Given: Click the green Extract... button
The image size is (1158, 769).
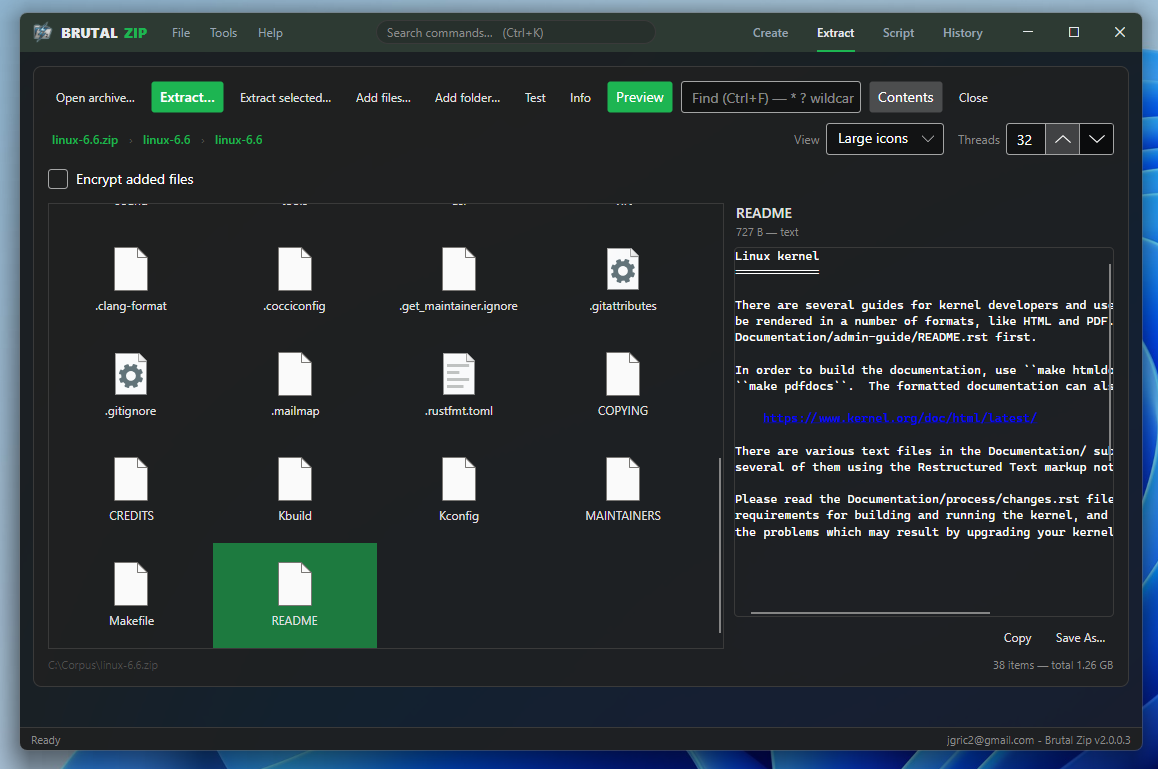Looking at the screenshot, I should pos(188,98).
